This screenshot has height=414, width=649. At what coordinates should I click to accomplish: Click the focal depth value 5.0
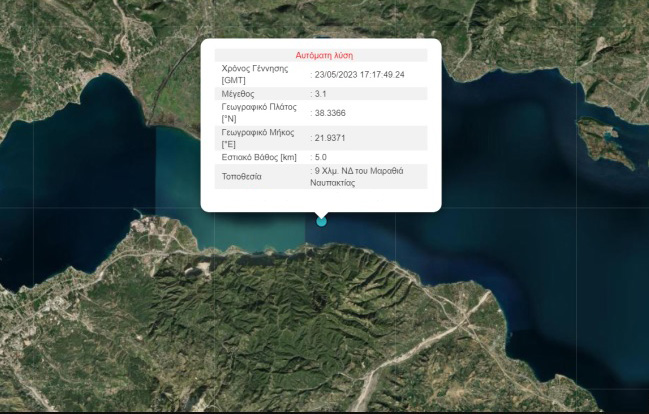(321, 157)
